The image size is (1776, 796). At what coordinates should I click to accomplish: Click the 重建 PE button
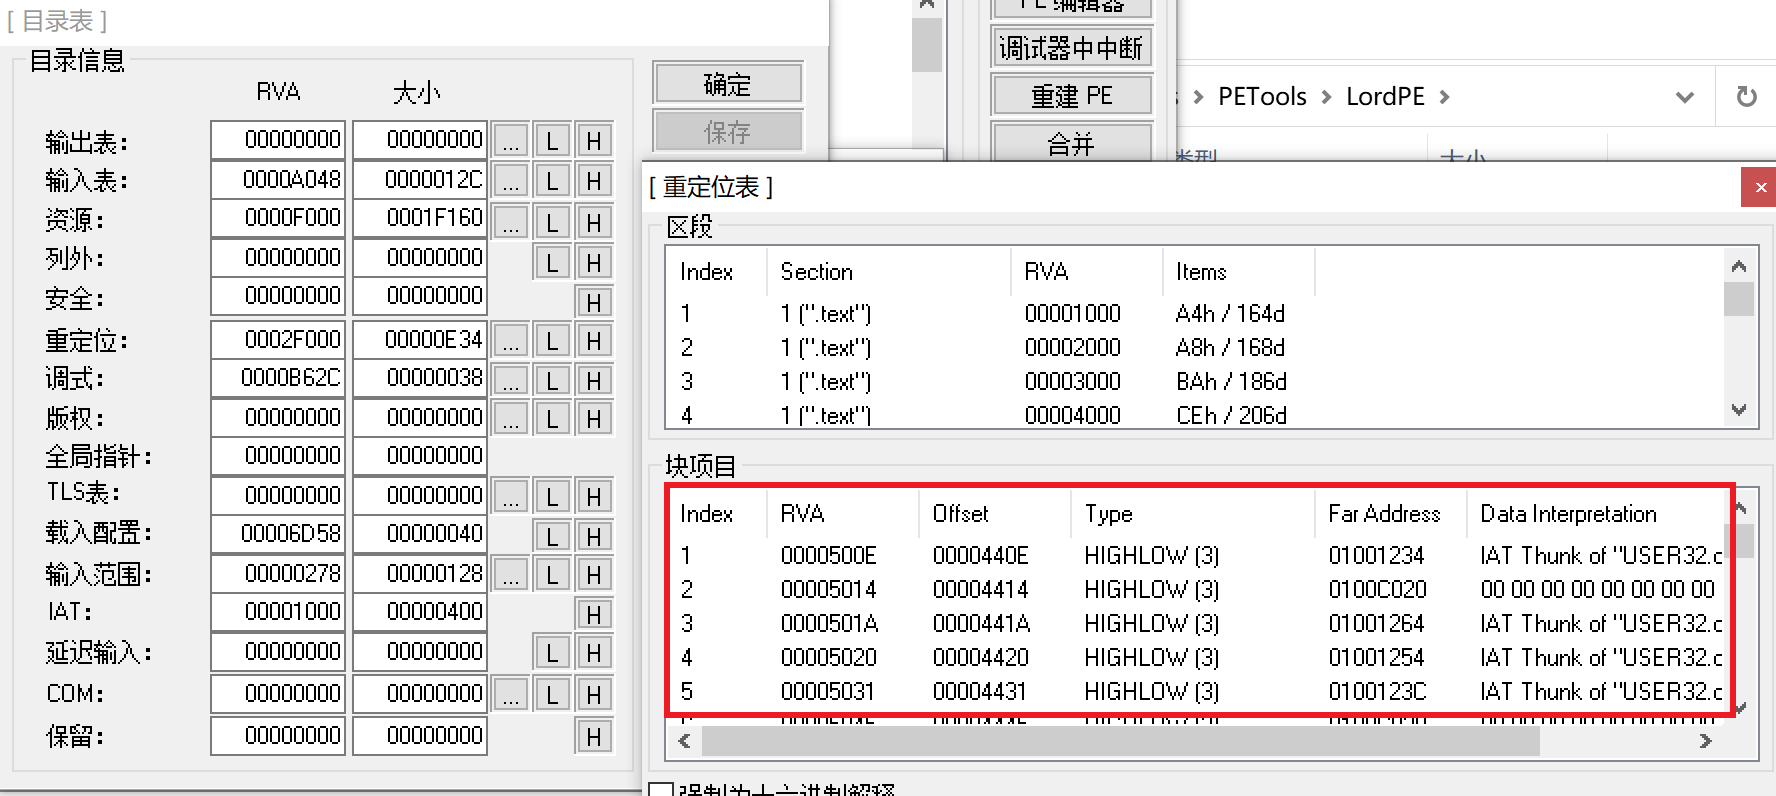1071,96
